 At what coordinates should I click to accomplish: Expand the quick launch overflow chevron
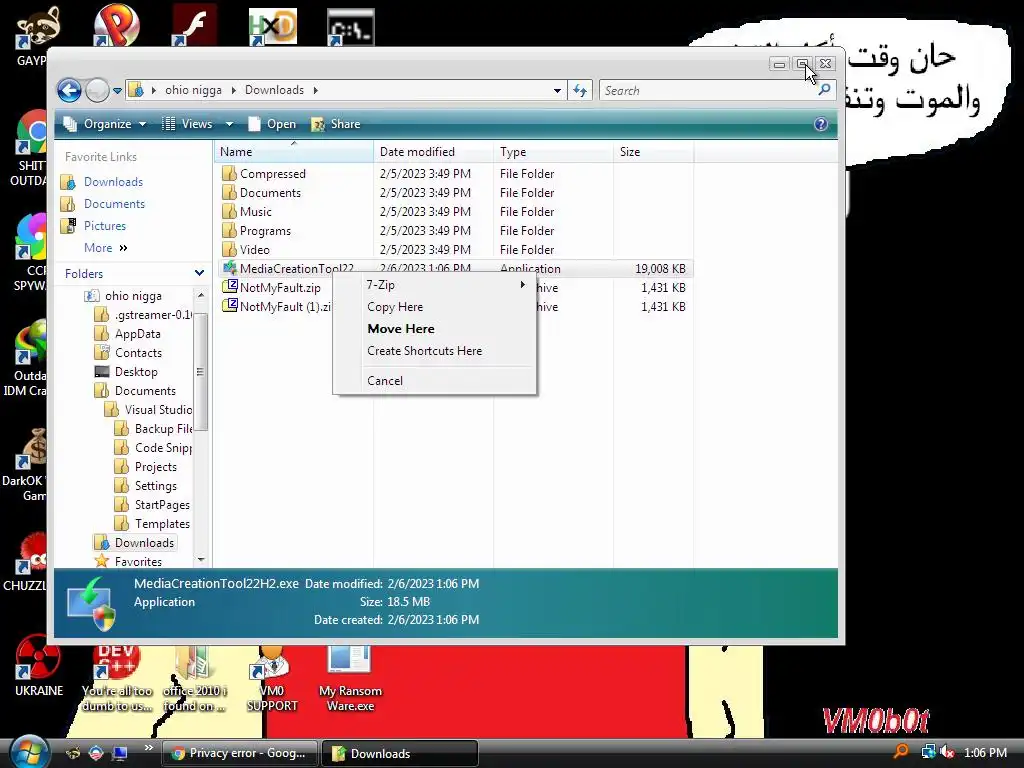pyautogui.click(x=149, y=748)
